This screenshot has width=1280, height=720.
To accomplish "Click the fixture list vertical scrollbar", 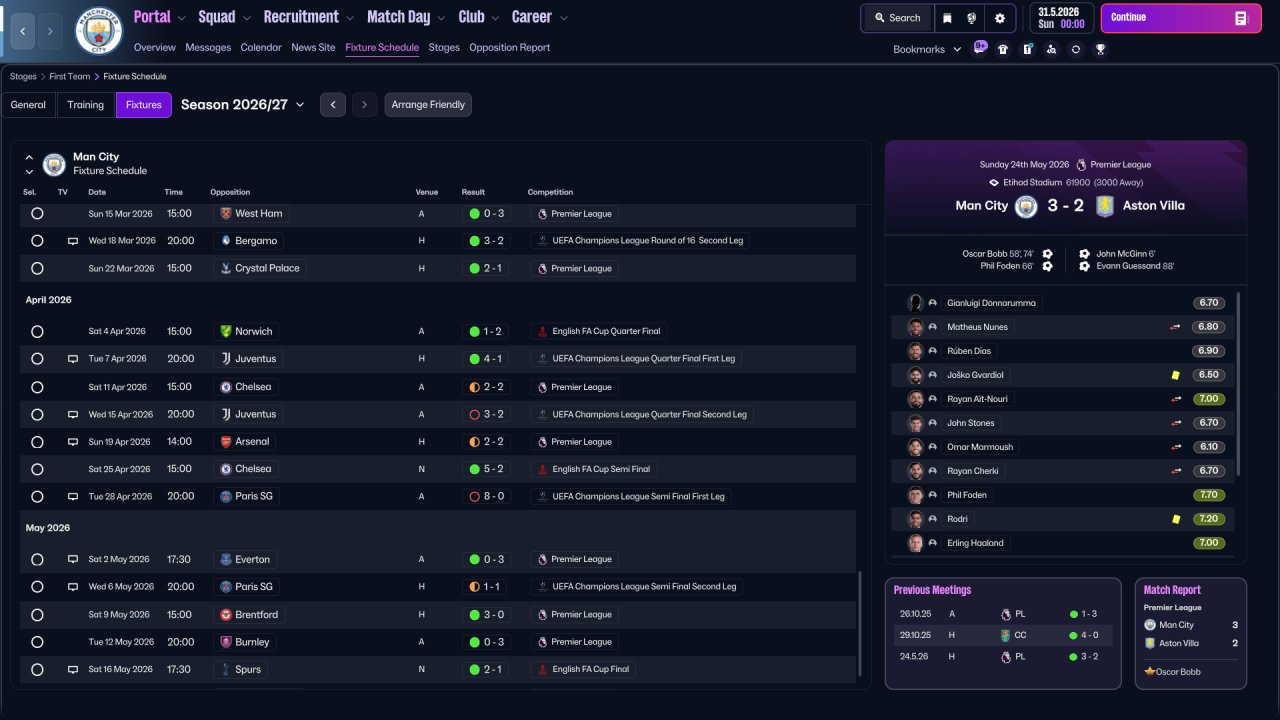I will pyautogui.click(x=859, y=625).
